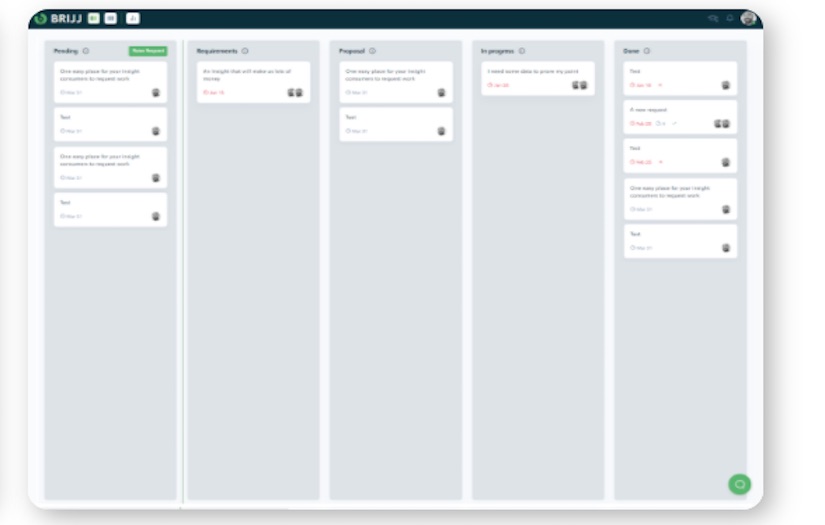
Task: Open the graduation cap learning icon
Action: tap(713, 18)
